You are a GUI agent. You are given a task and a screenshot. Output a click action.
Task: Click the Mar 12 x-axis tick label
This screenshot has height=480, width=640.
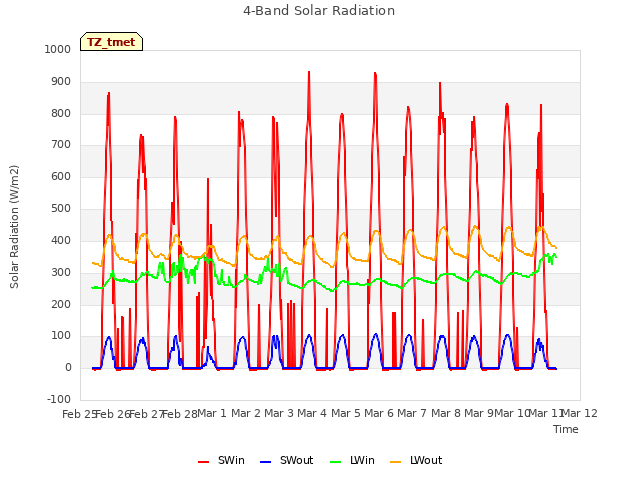click(x=580, y=414)
